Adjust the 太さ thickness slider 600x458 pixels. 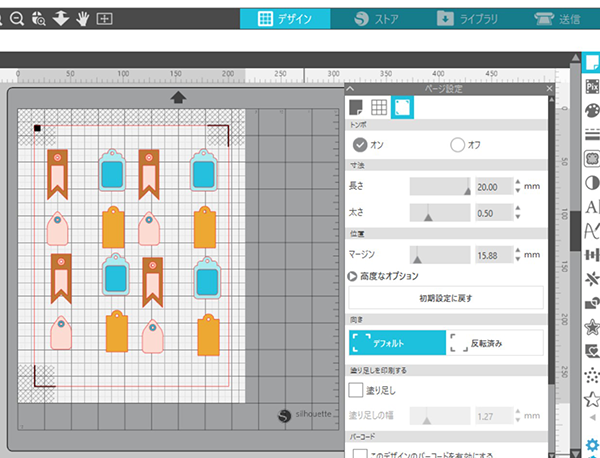point(440,213)
